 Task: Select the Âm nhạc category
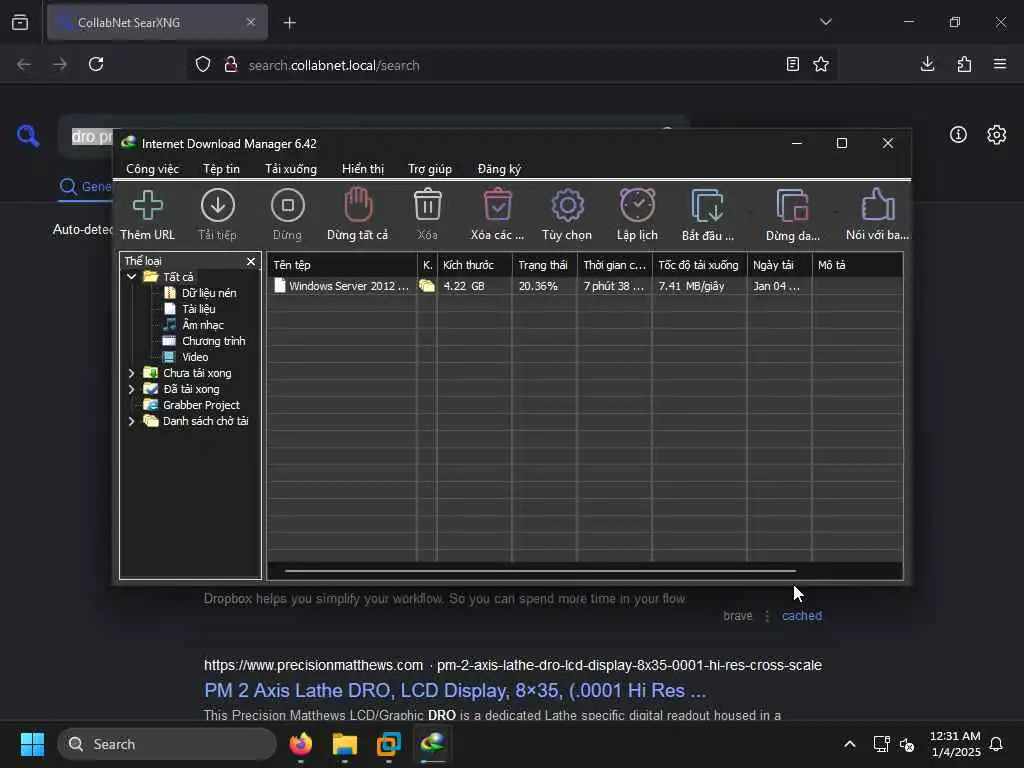pyautogui.click(x=202, y=325)
